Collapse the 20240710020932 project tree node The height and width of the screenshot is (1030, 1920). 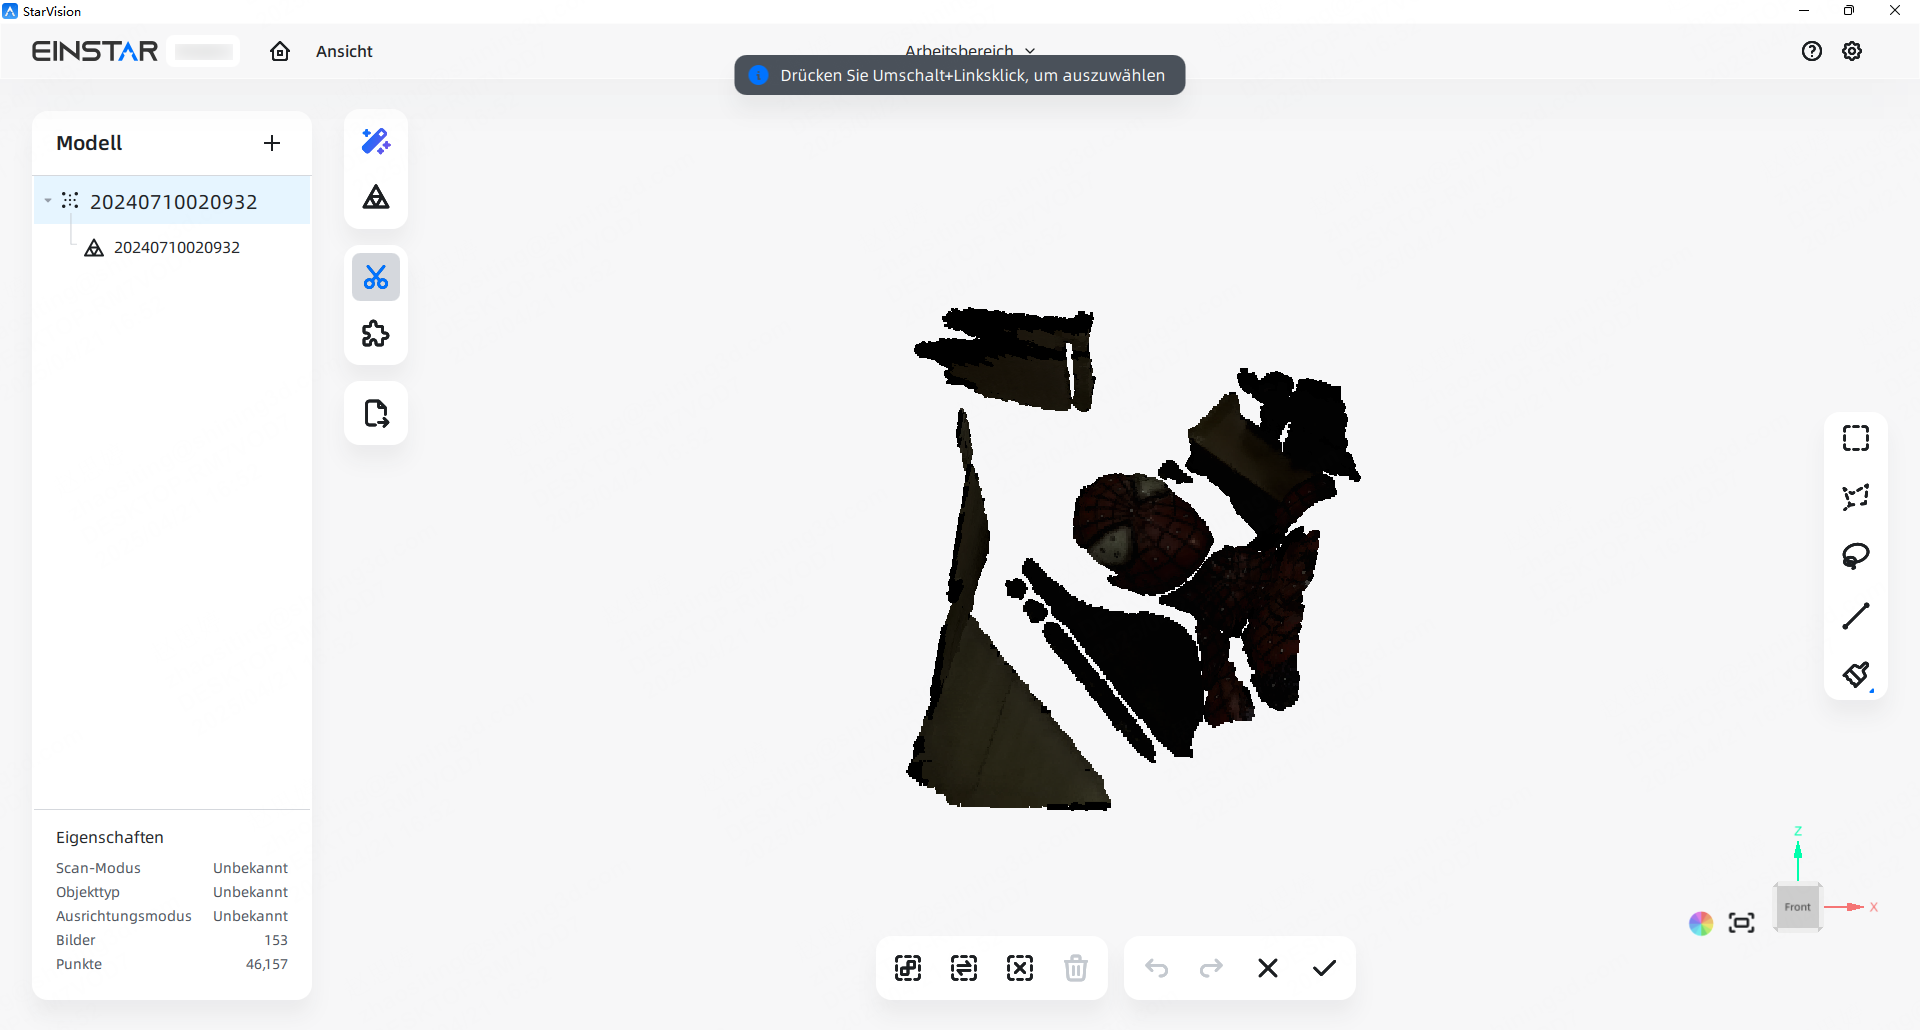tap(48, 201)
